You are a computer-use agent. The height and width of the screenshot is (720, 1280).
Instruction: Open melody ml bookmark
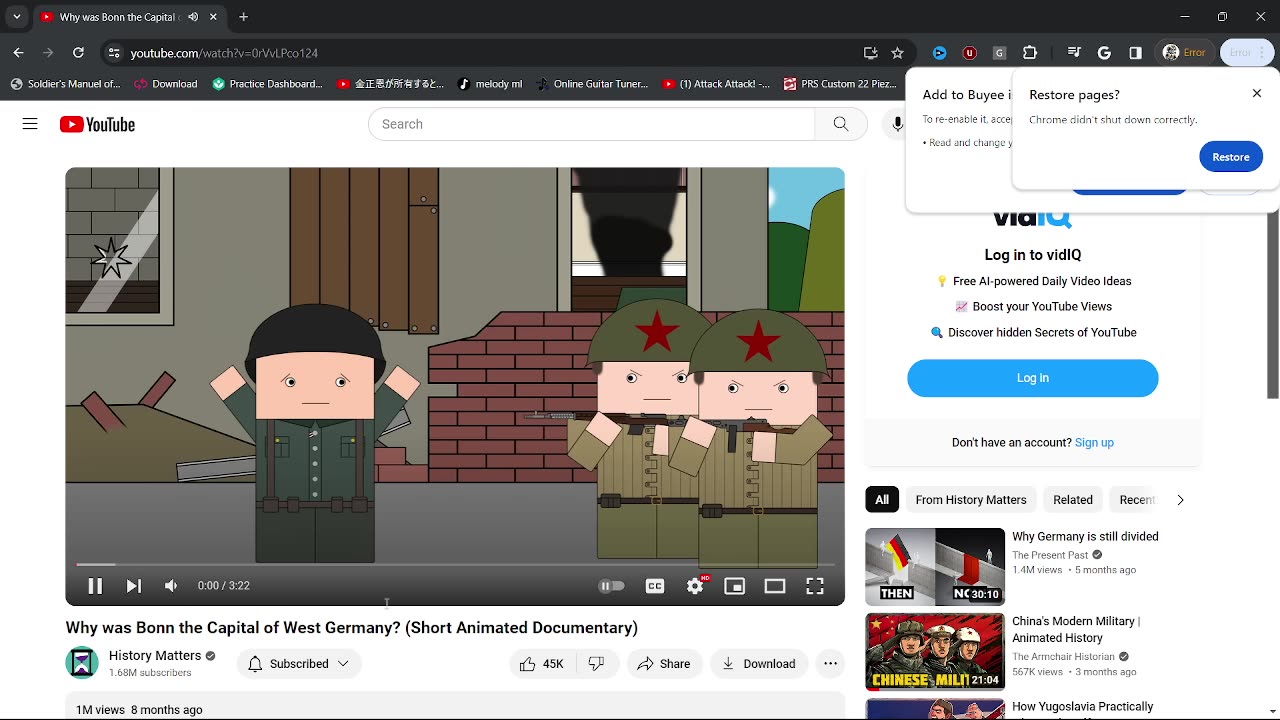click(490, 84)
